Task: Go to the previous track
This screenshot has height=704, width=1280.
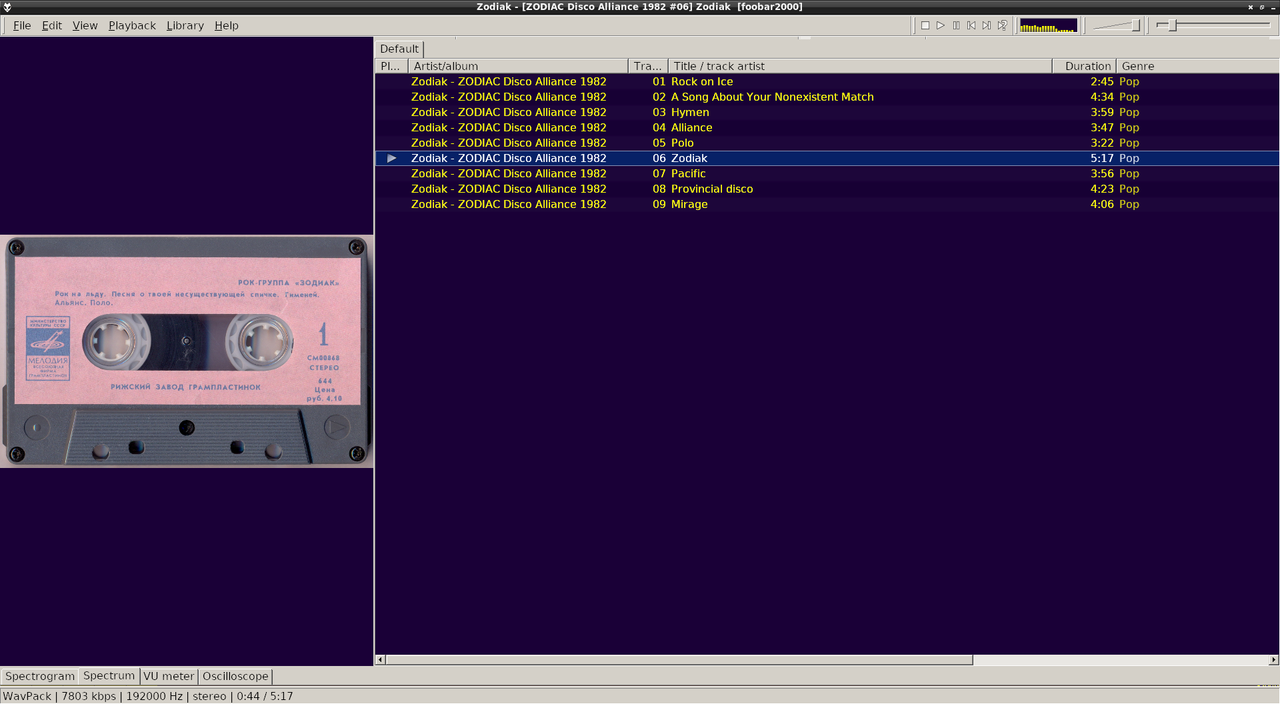Action: (x=971, y=25)
